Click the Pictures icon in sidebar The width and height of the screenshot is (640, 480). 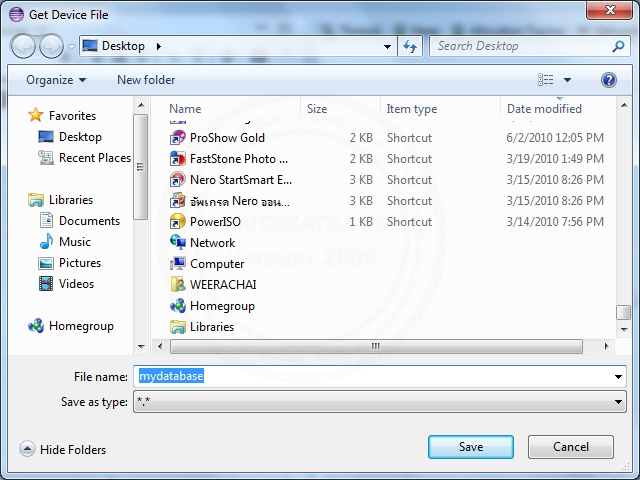pos(46,263)
